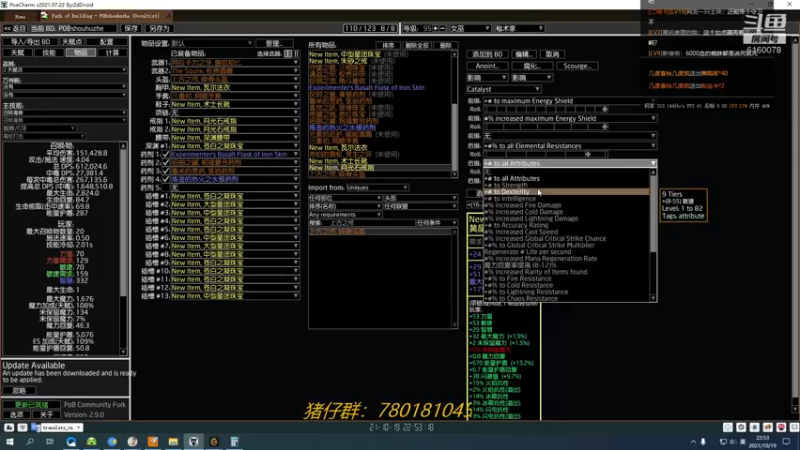This screenshot has width=800, height=450.
Task: Click the level minus stepper
Action: pyautogui.click(x=442, y=29)
